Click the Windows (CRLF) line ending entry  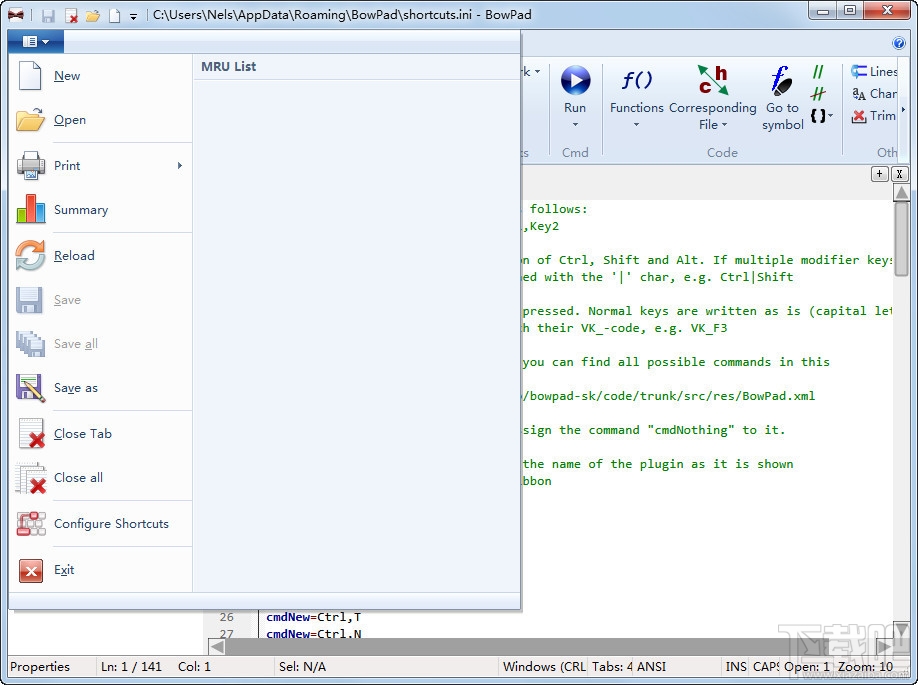point(544,667)
